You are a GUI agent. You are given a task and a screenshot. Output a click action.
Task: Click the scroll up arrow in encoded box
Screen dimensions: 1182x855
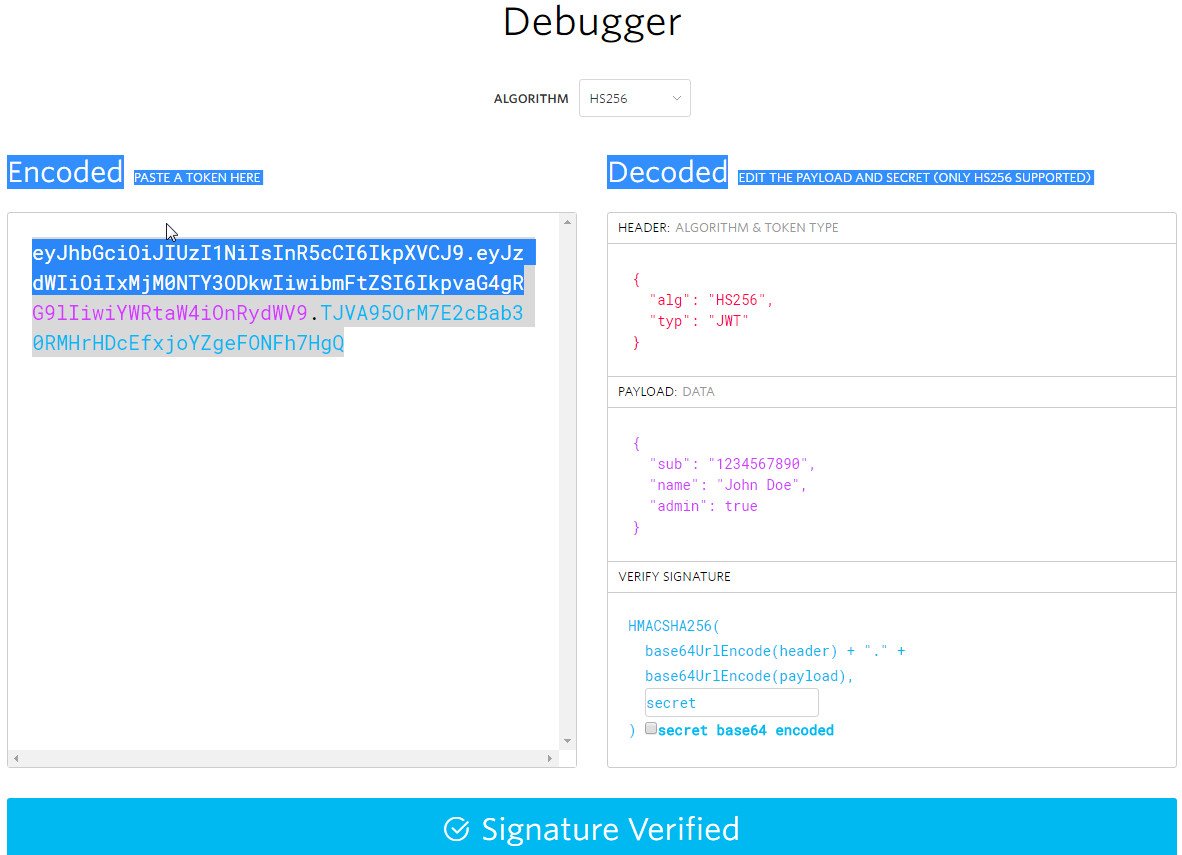coord(568,222)
